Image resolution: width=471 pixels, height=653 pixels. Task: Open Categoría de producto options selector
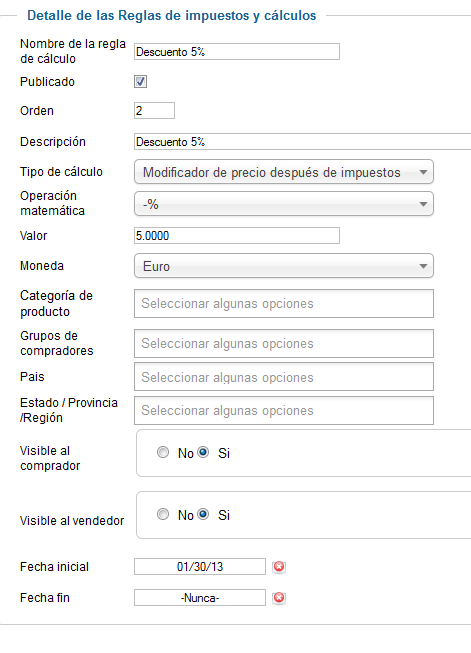tap(284, 304)
